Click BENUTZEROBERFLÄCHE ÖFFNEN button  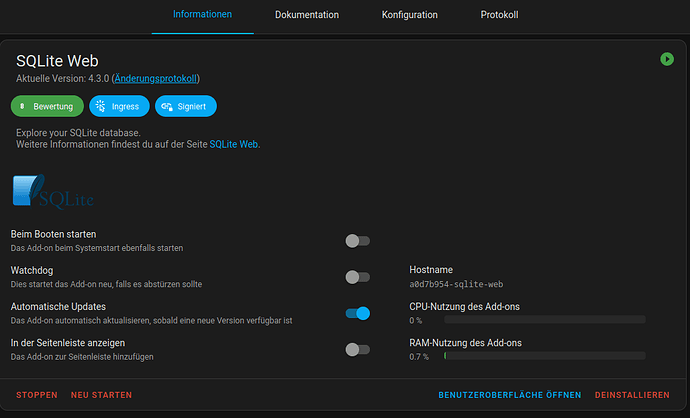(510, 395)
